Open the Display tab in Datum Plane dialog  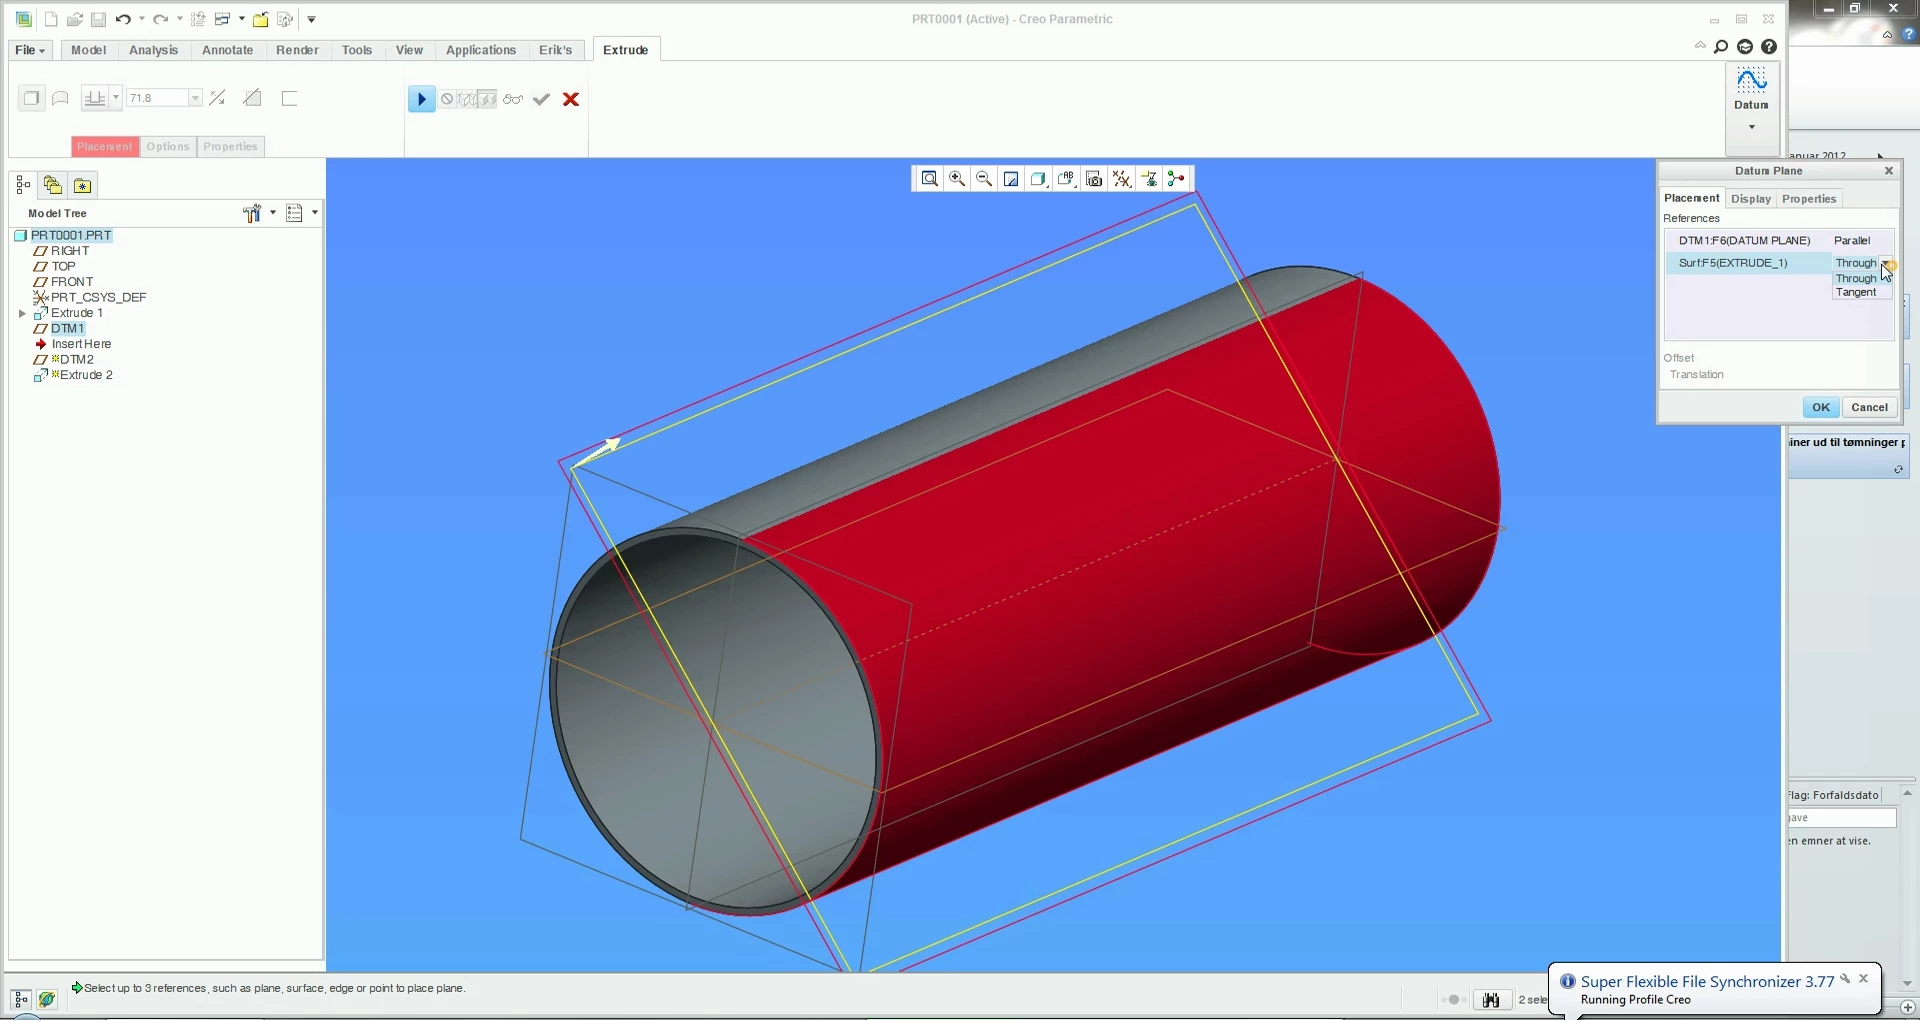pyautogui.click(x=1750, y=199)
